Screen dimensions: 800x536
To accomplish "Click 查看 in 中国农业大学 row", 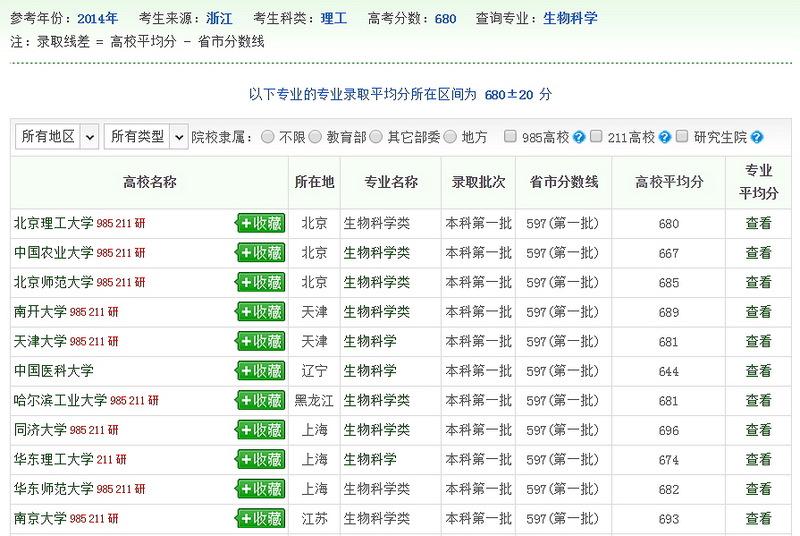I will coord(758,252).
